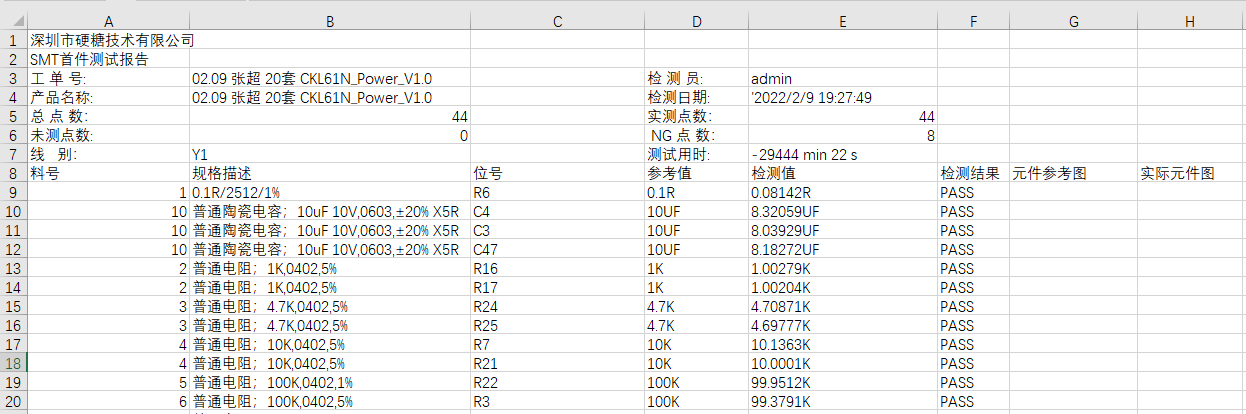Click the 产品名称 label cell
The image size is (1246, 414).
tap(108, 98)
